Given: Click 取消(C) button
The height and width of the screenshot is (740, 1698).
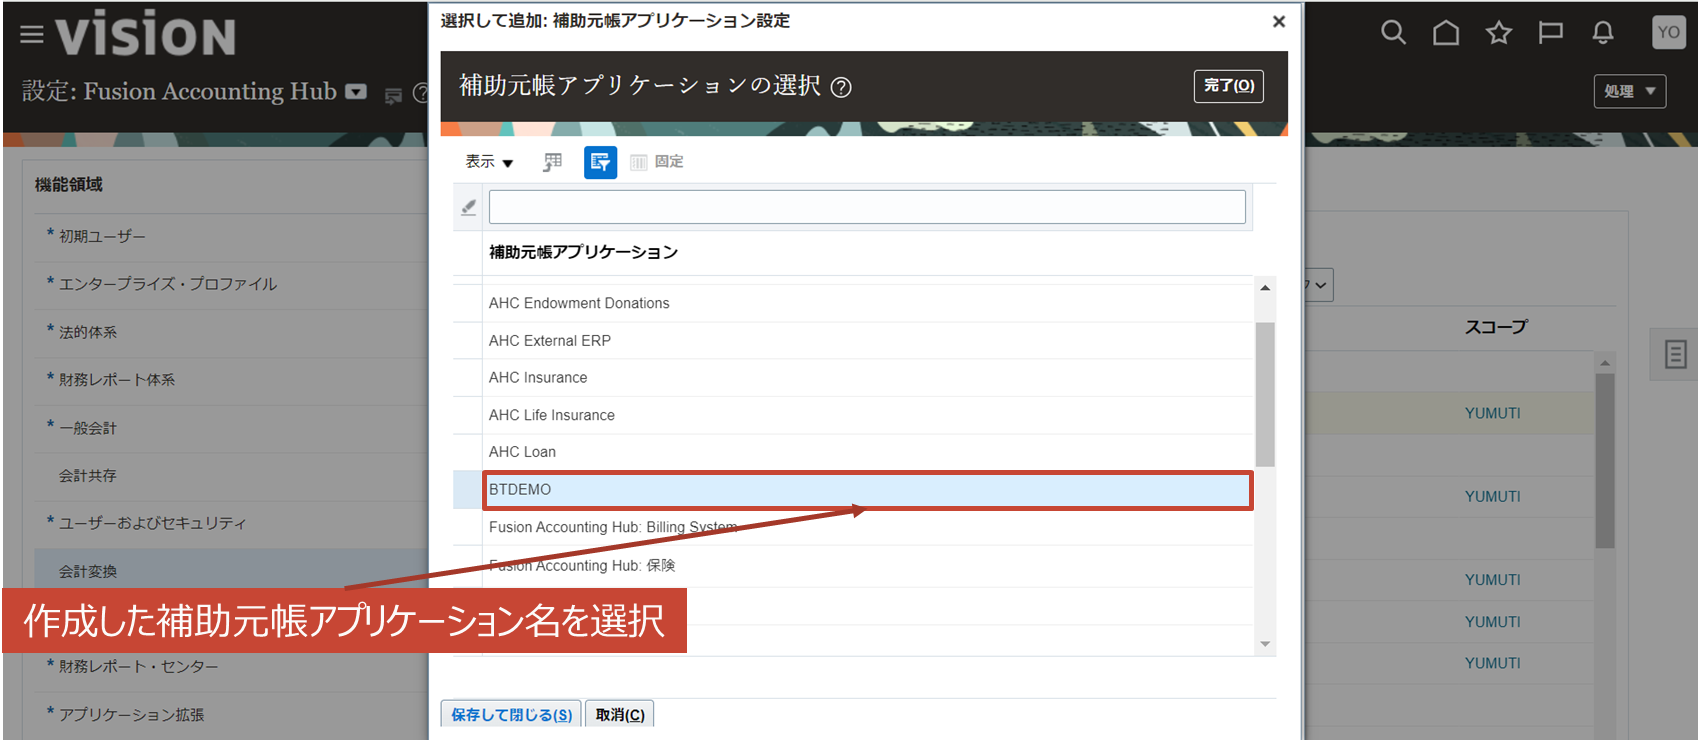Looking at the screenshot, I should 620,714.
